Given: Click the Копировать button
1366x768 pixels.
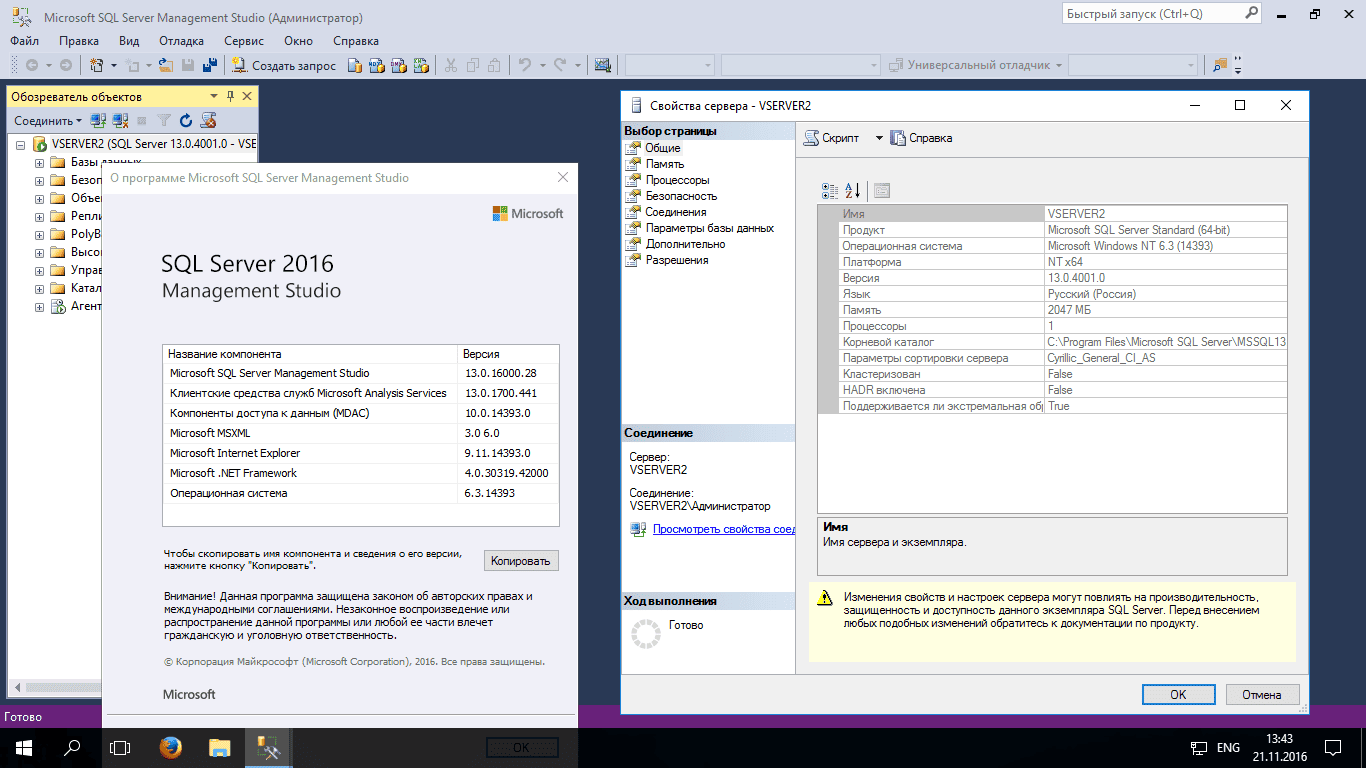Looking at the screenshot, I should pyautogui.click(x=521, y=561).
